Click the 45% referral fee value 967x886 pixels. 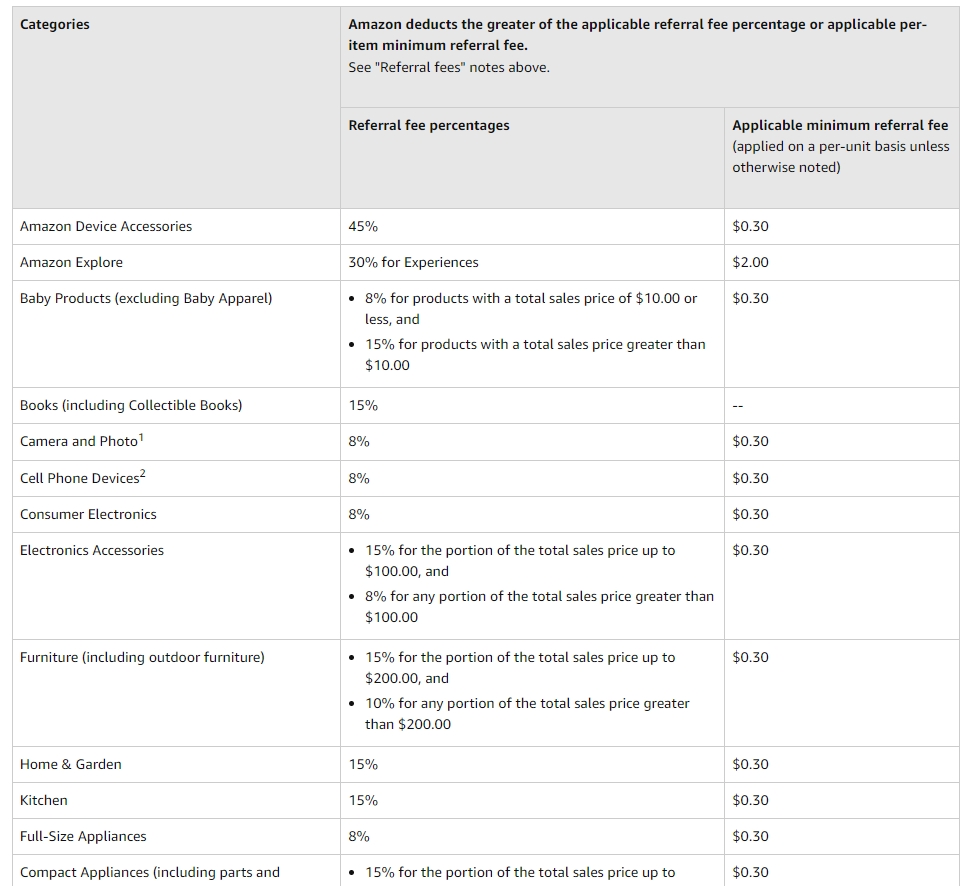click(x=363, y=226)
